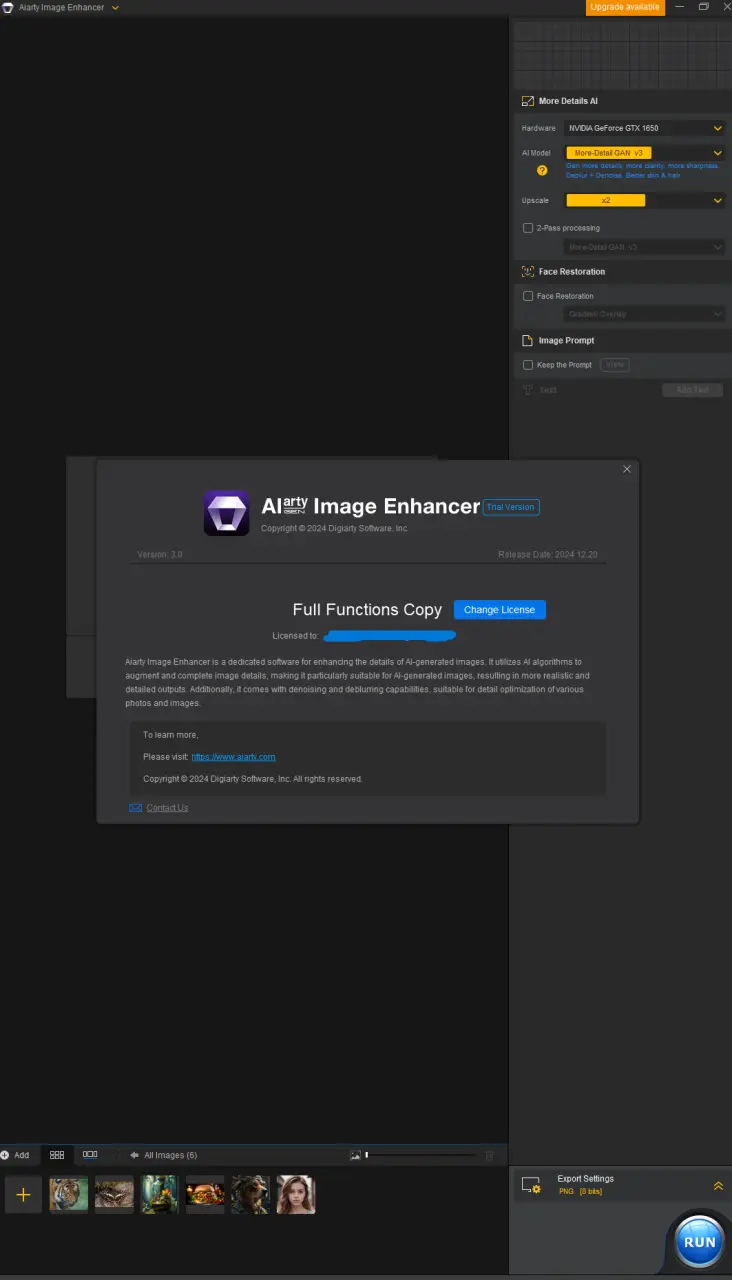Click the yellow help question mark icon
The image size is (732, 1280).
pos(542,170)
